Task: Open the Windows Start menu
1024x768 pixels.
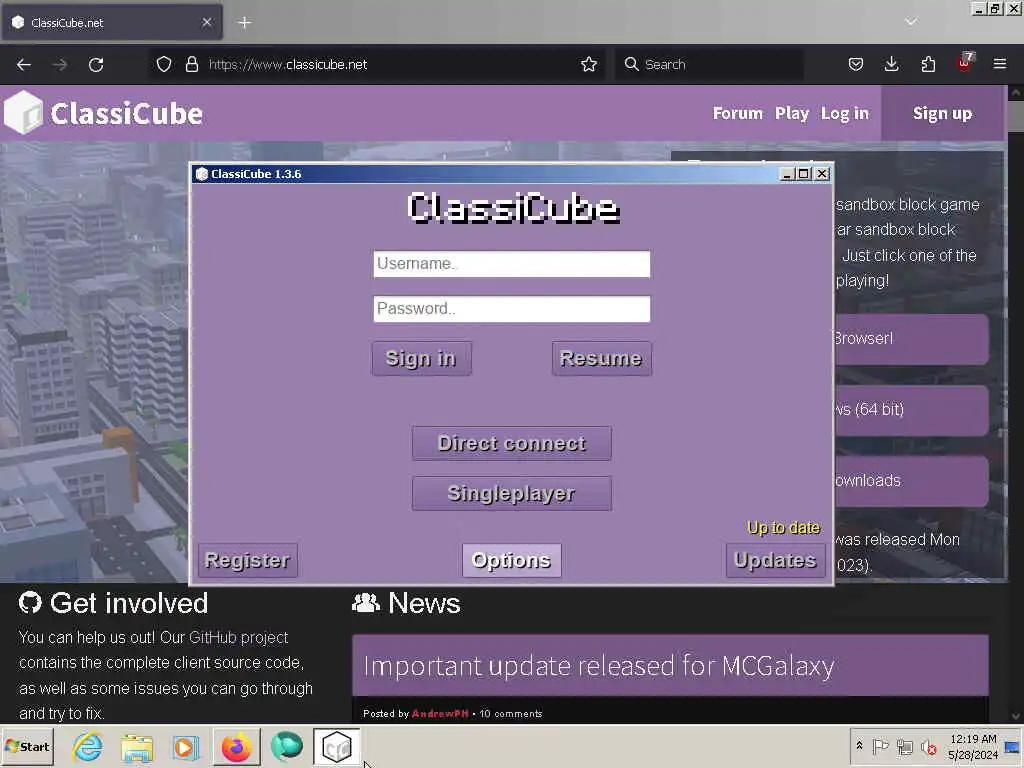Action: (x=27, y=746)
